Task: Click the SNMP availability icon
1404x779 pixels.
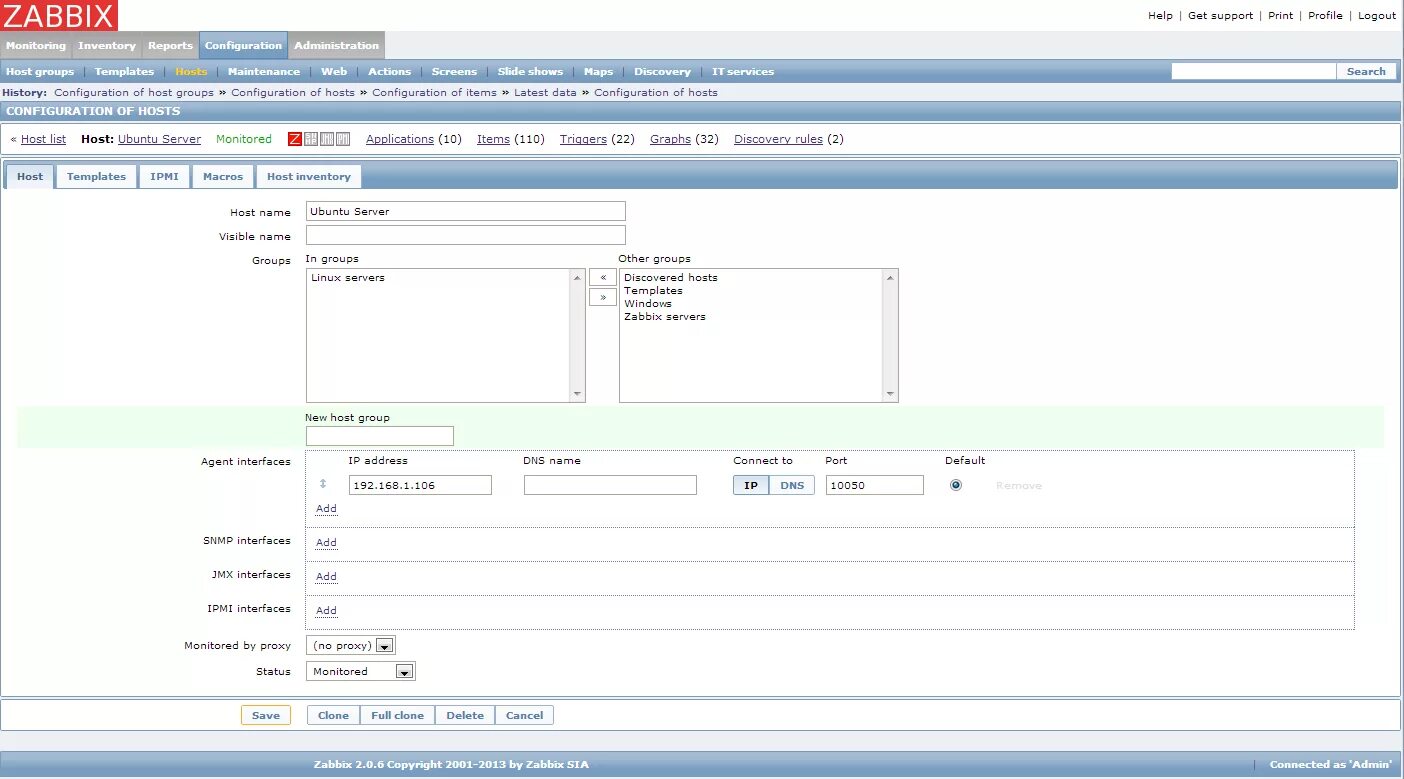Action: tap(311, 139)
